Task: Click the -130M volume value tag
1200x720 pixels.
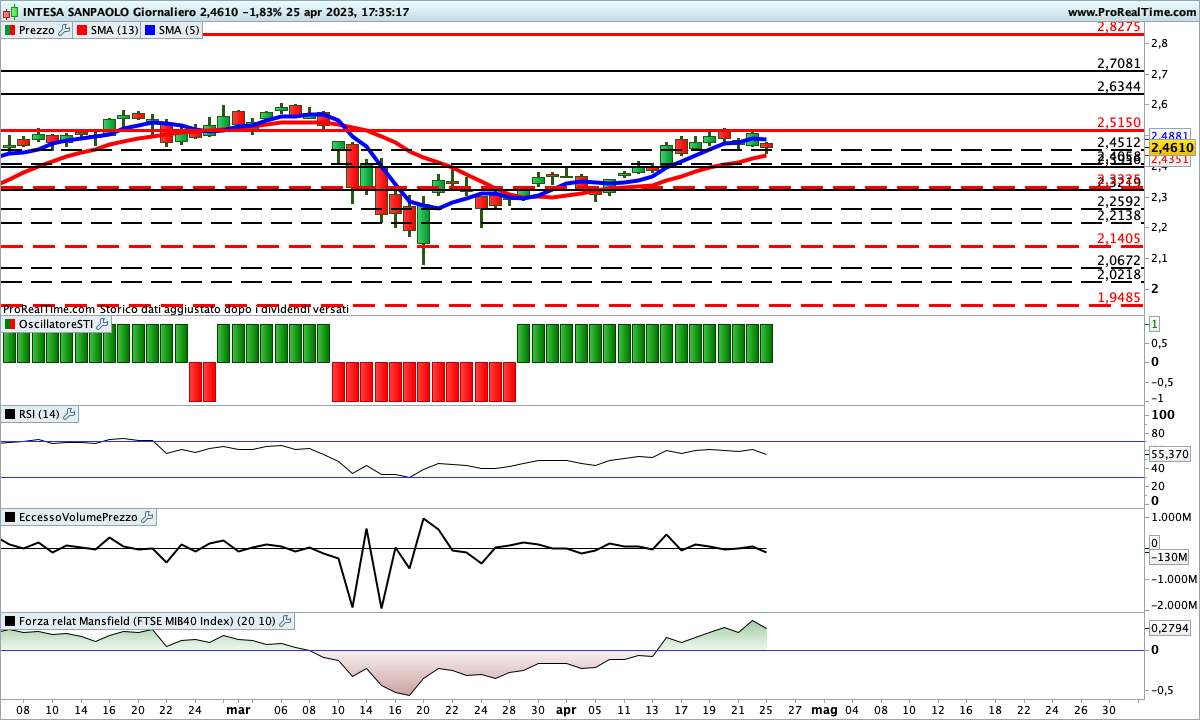Action: tap(1168, 557)
